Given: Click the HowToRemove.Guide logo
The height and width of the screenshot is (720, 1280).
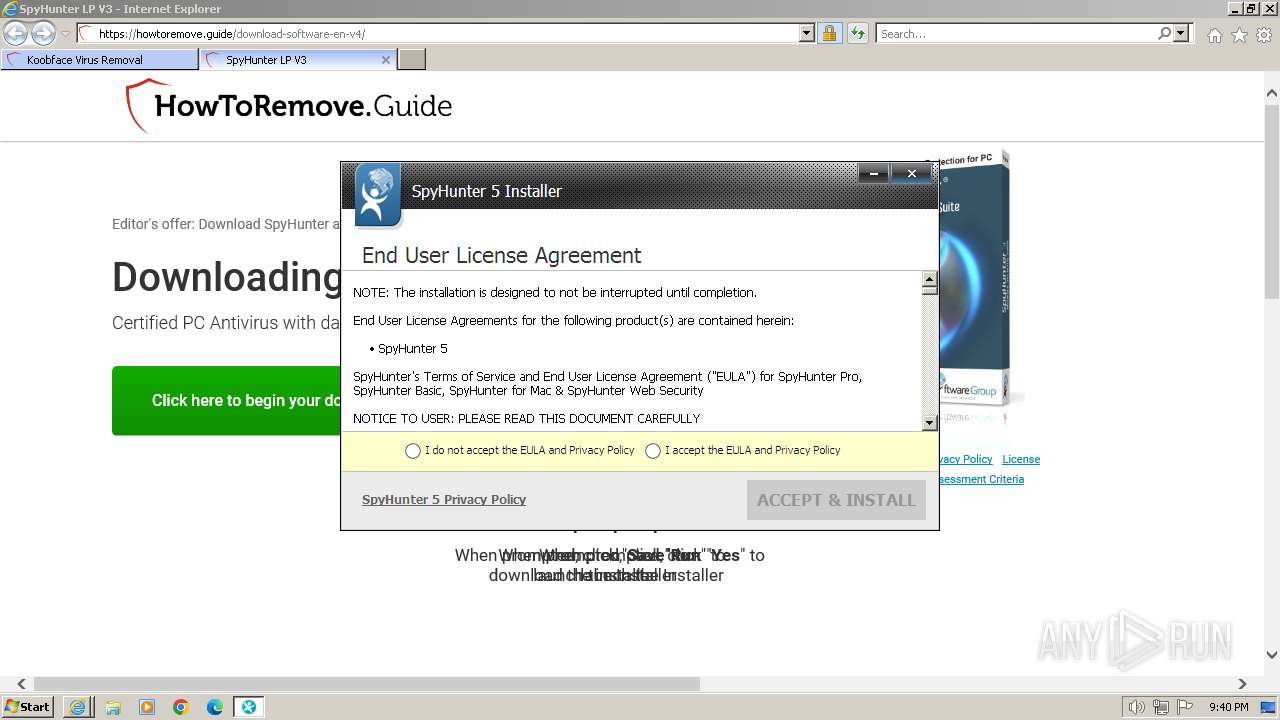Looking at the screenshot, I should (288, 106).
